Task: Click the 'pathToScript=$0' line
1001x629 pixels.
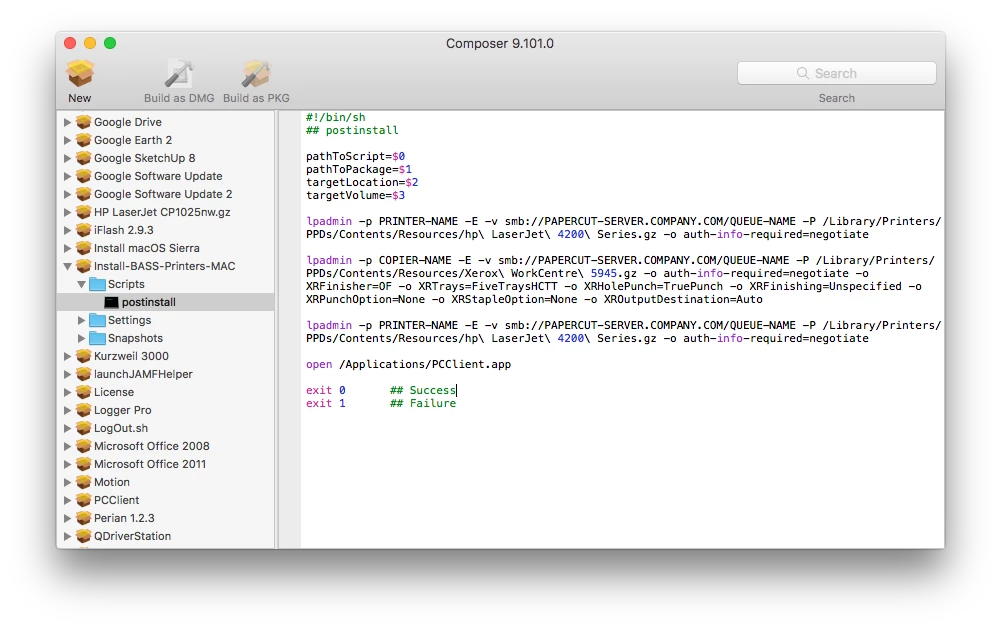Action: pyautogui.click(x=356, y=156)
